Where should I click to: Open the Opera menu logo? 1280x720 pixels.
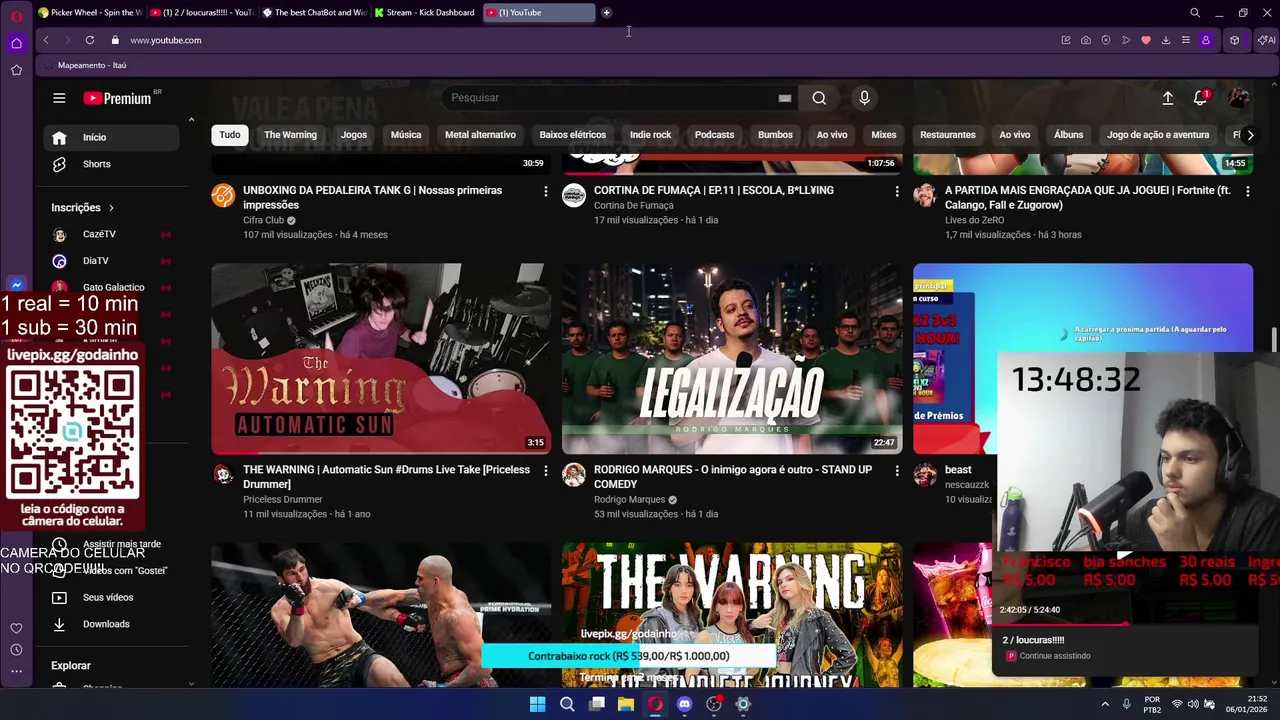click(16, 16)
